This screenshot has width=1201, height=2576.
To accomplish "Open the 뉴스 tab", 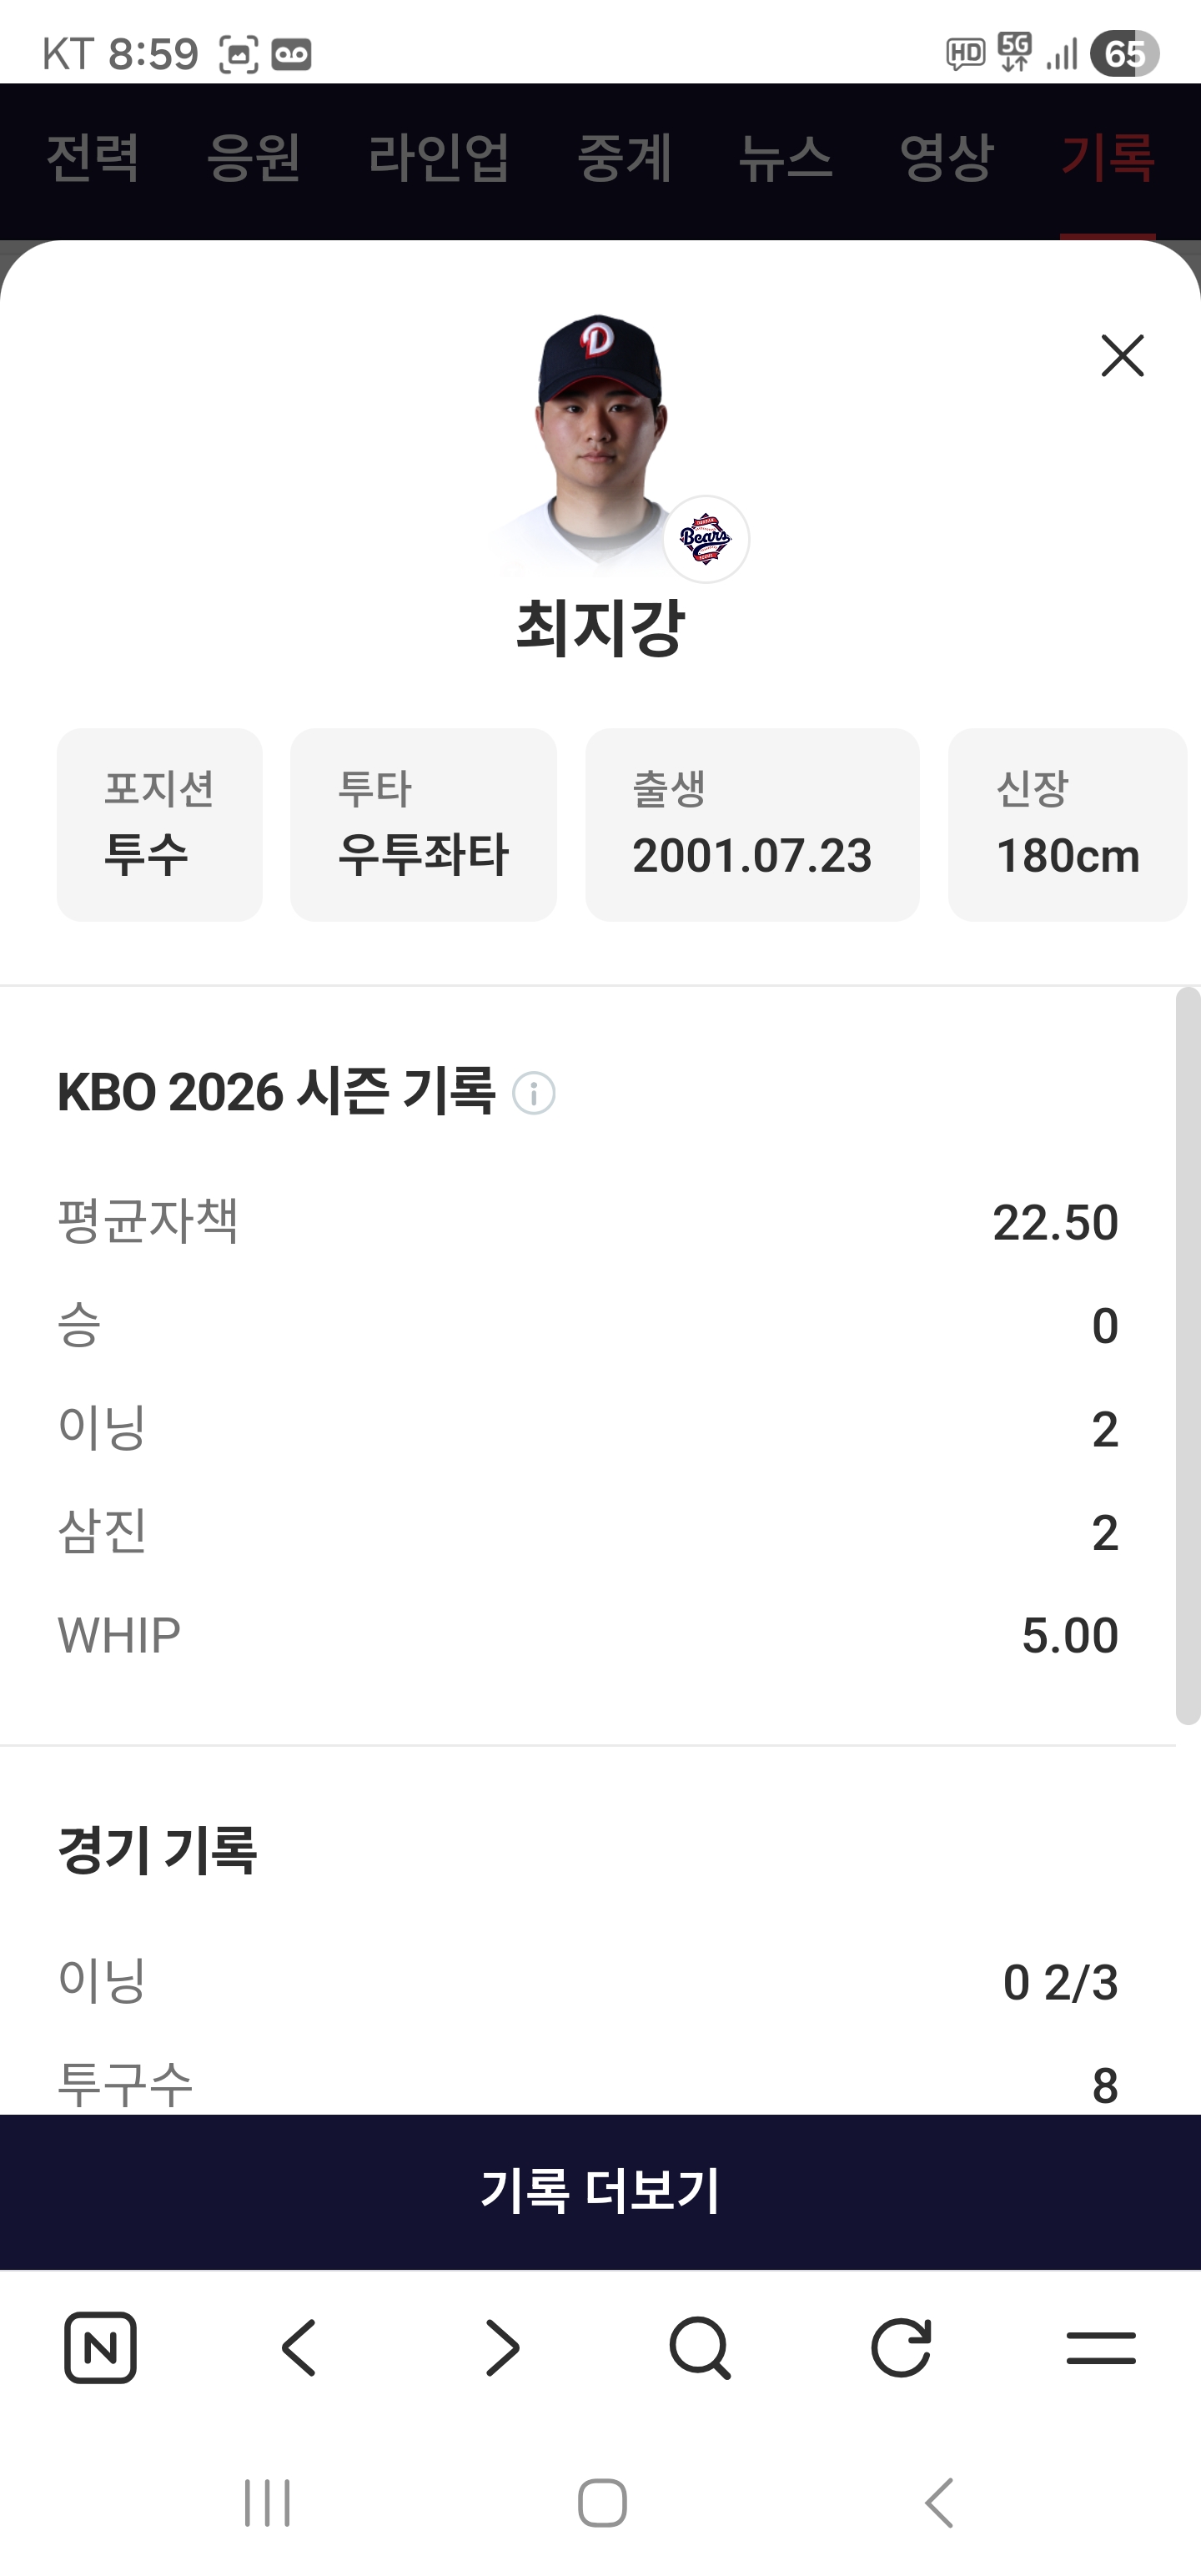I will point(785,158).
